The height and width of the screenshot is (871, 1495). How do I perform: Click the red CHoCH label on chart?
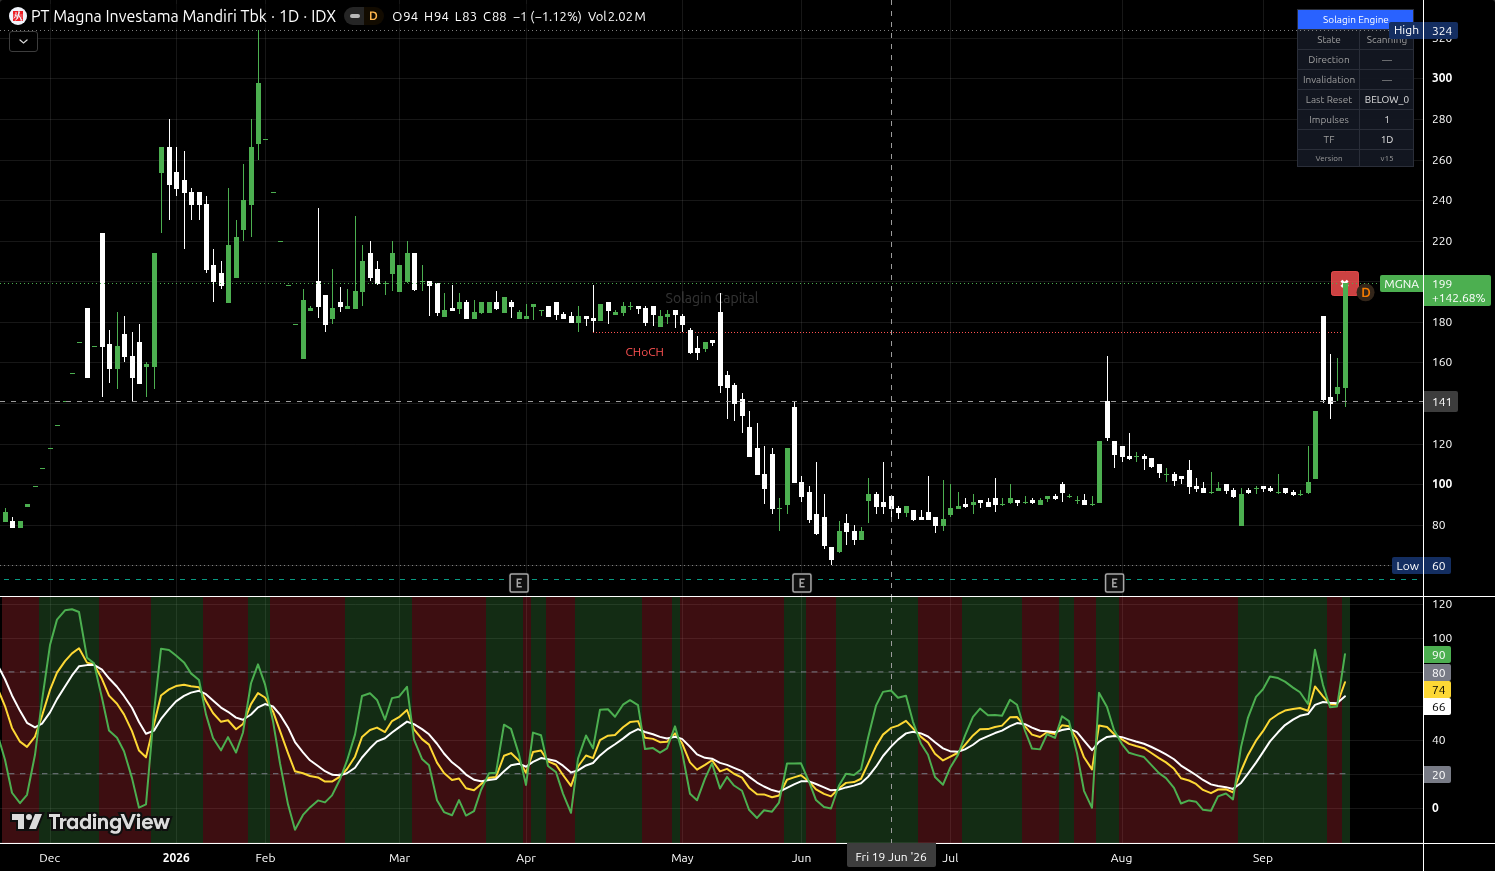click(x=644, y=352)
